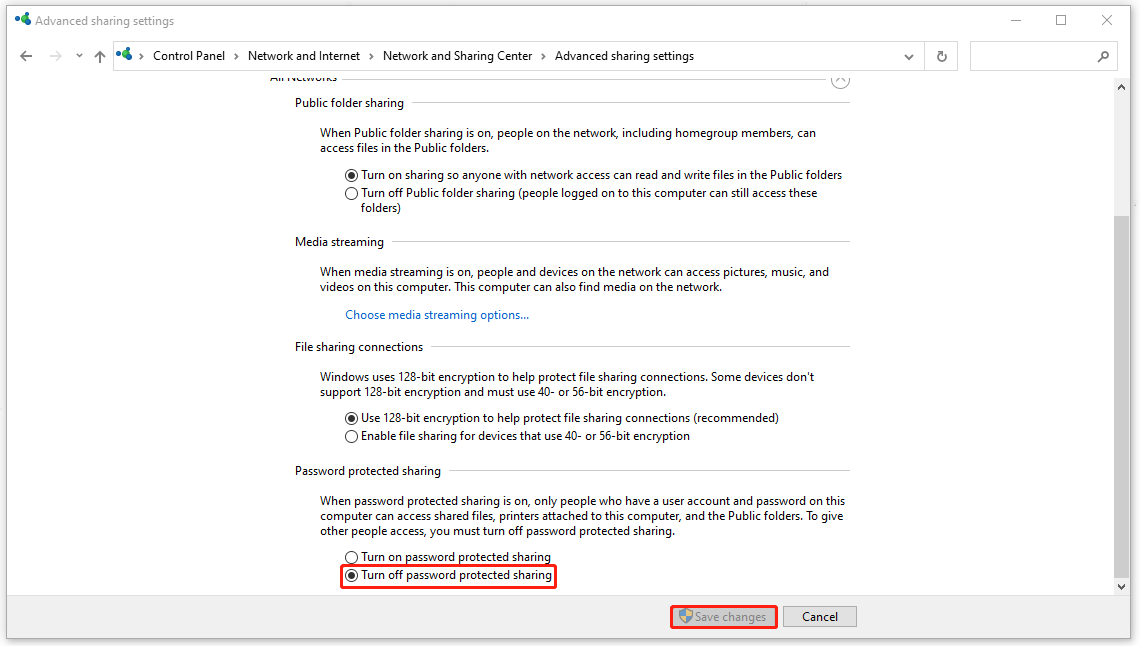This screenshot has width=1140, height=646.
Task: Click the UAC shield on Save changes
Action: [687, 616]
